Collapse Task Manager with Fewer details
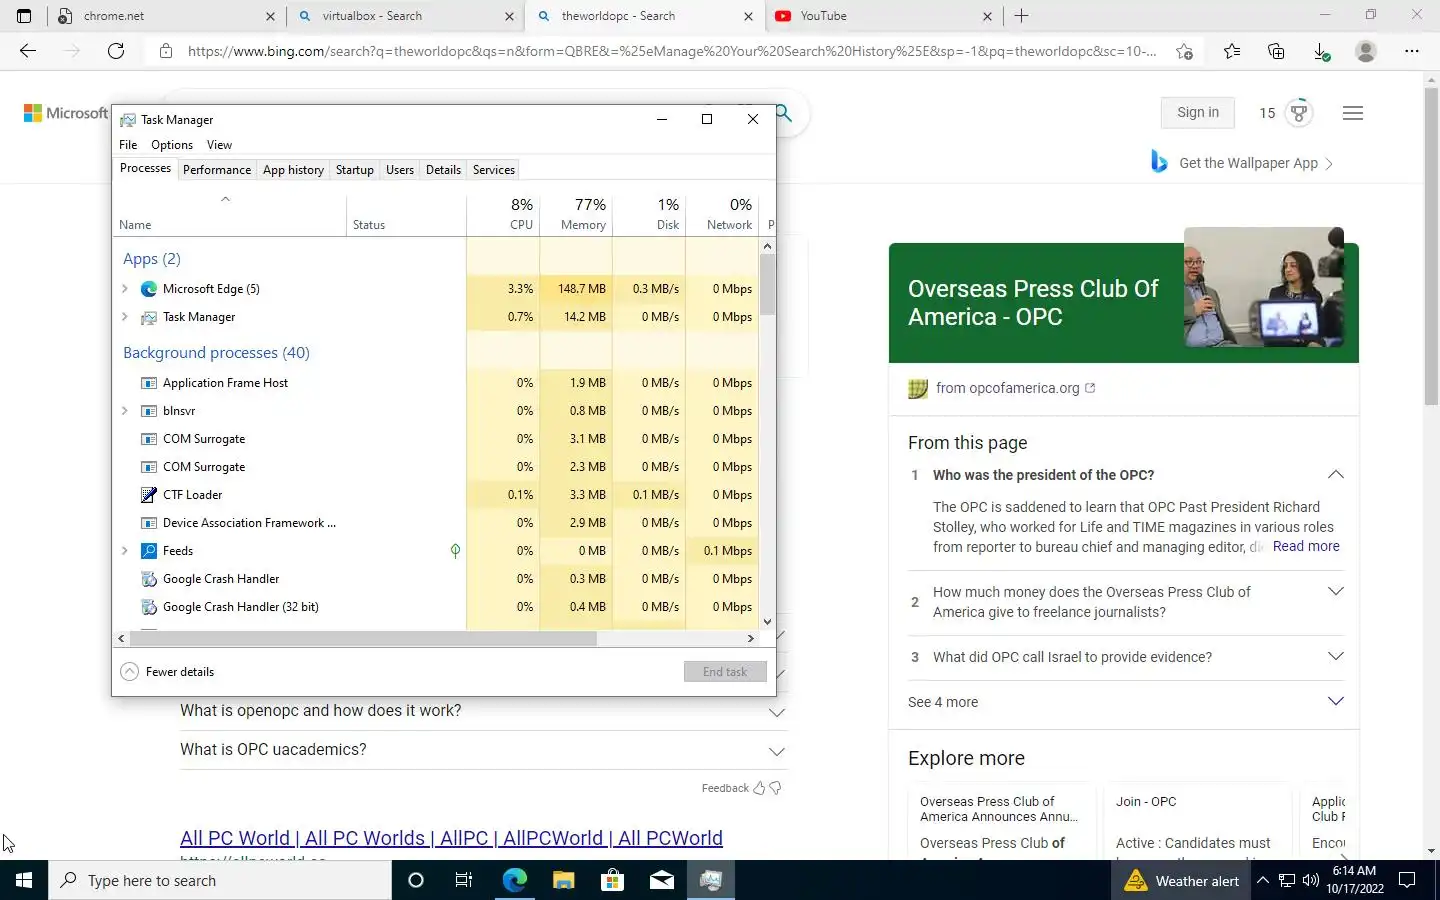The height and width of the screenshot is (900, 1440). click(167, 672)
